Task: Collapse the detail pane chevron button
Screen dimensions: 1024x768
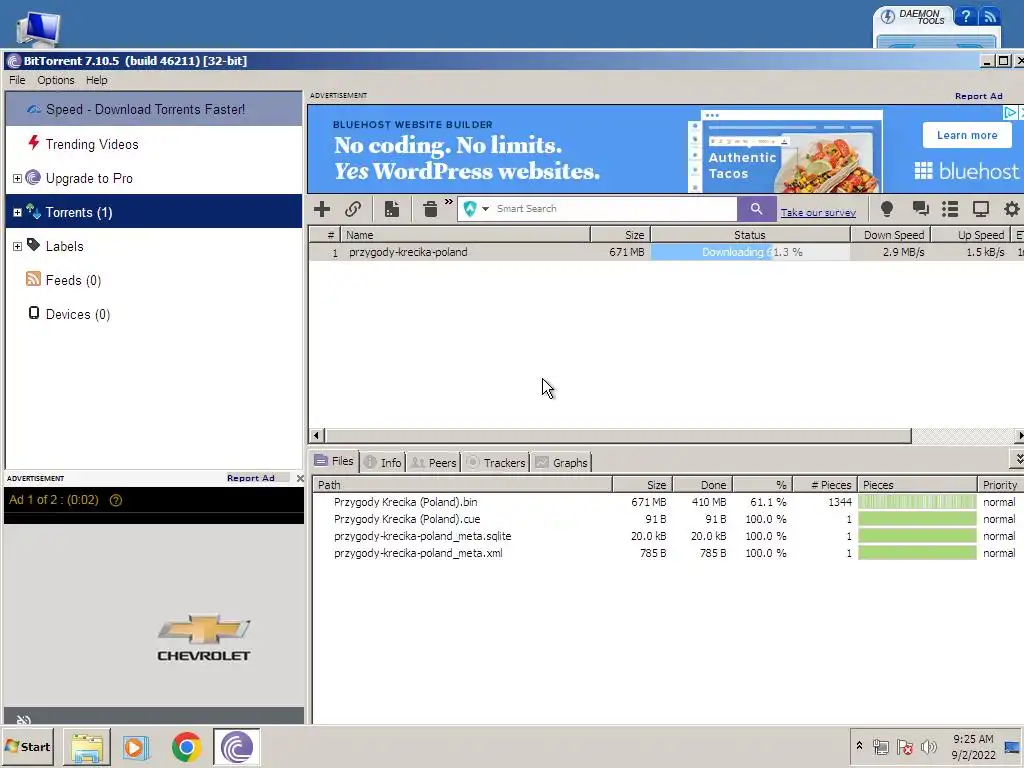Action: click(x=1017, y=458)
